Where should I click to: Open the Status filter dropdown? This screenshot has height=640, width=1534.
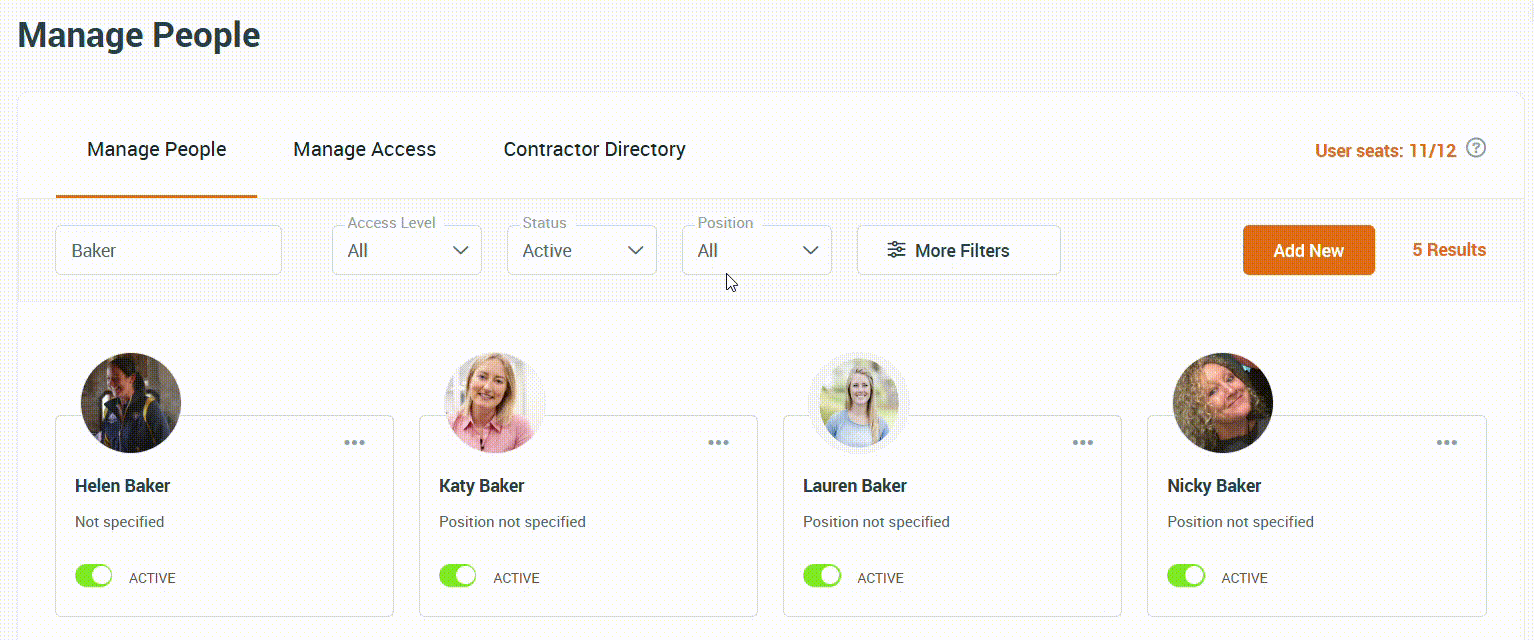pyautogui.click(x=582, y=251)
